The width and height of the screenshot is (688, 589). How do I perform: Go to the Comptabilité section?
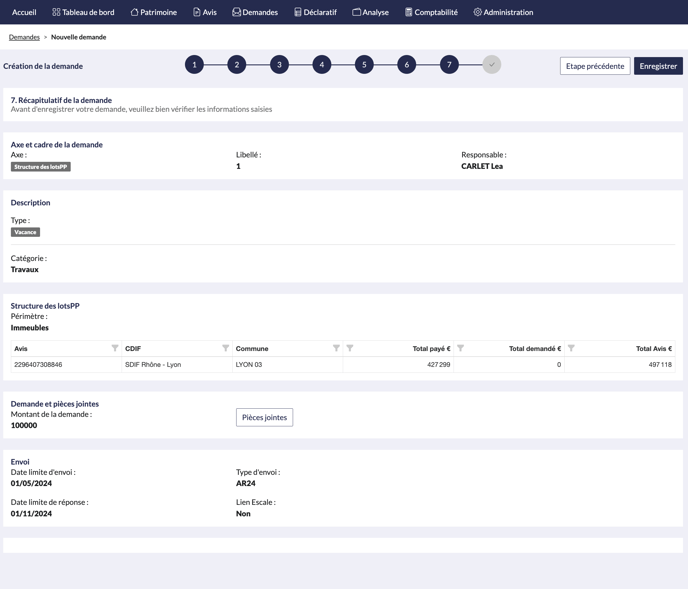pyautogui.click(x=431, y=12)
